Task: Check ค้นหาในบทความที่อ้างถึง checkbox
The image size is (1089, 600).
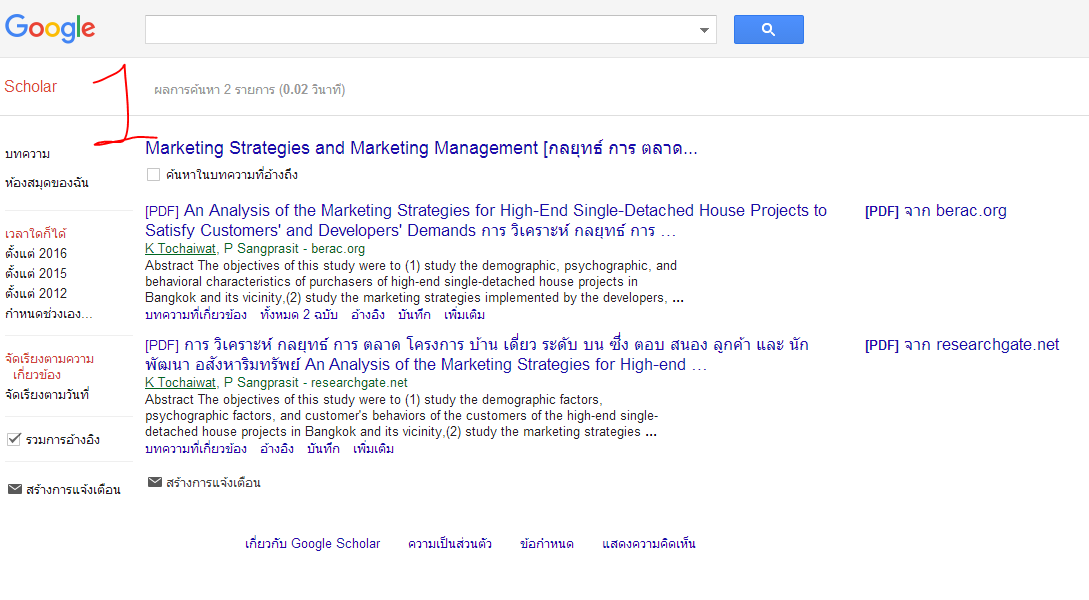Action: [153, 174]
